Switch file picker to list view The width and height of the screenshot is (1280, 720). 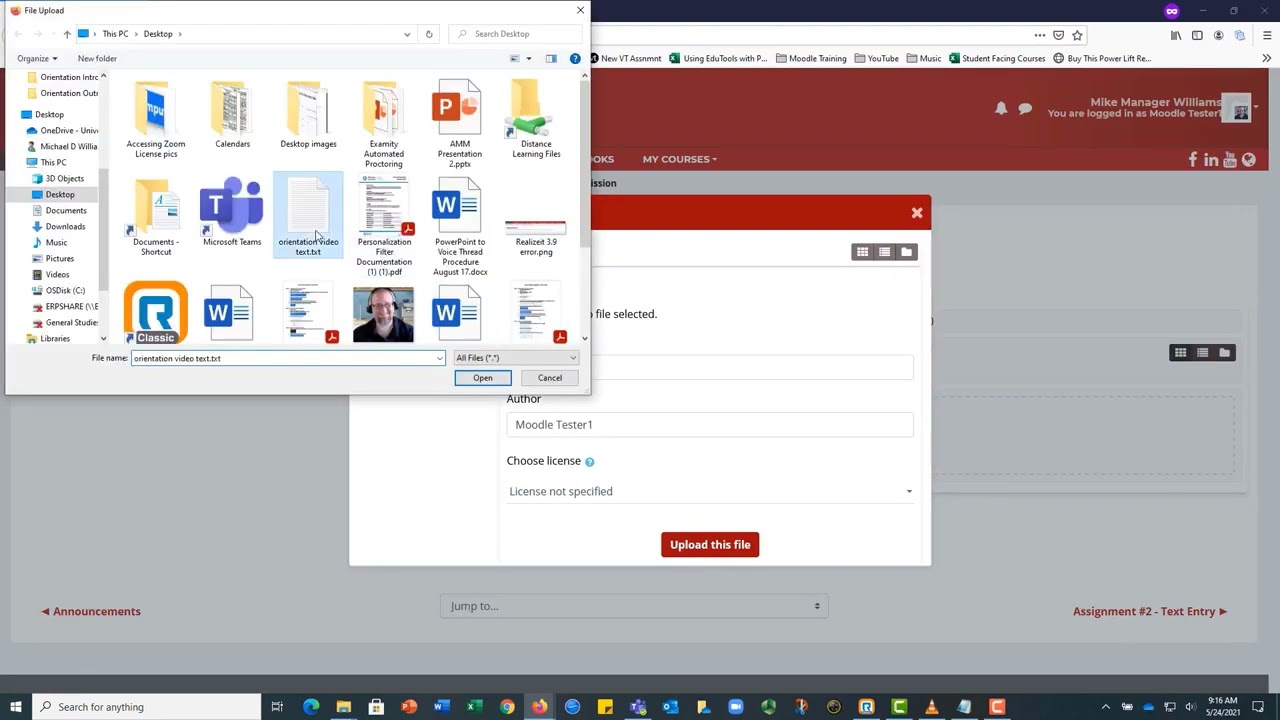(x=884, y=252)
